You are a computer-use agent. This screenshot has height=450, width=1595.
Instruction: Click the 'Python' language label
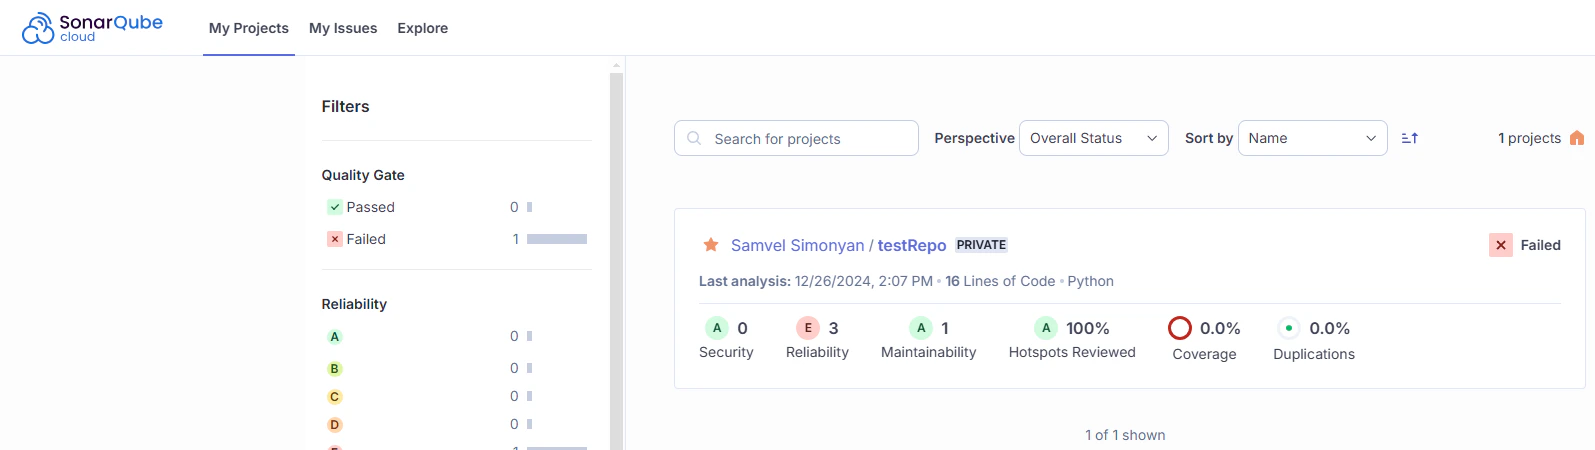coord(1090,281)
